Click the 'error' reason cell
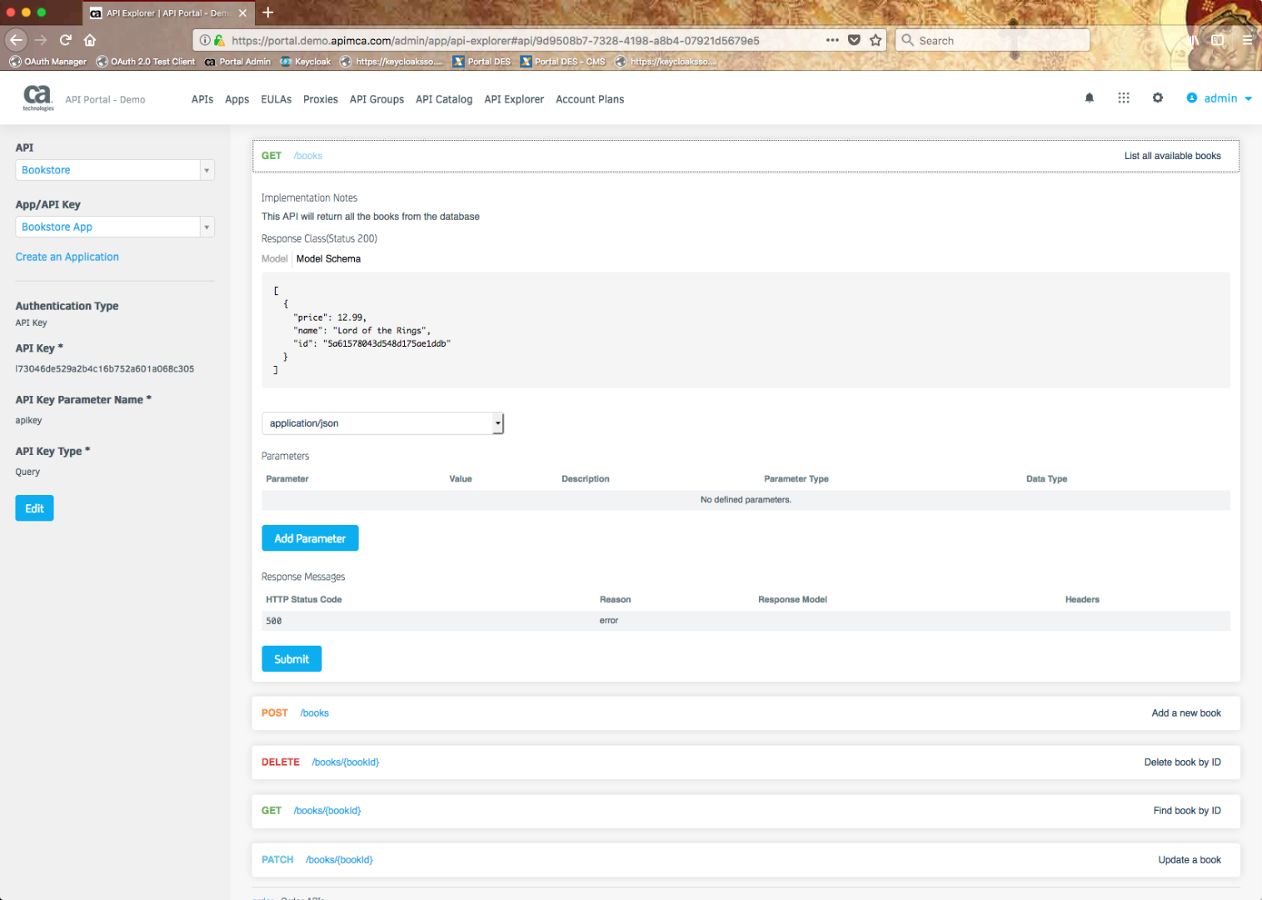The height and width of the screenshot is (900, 1262). coord(609,621)
